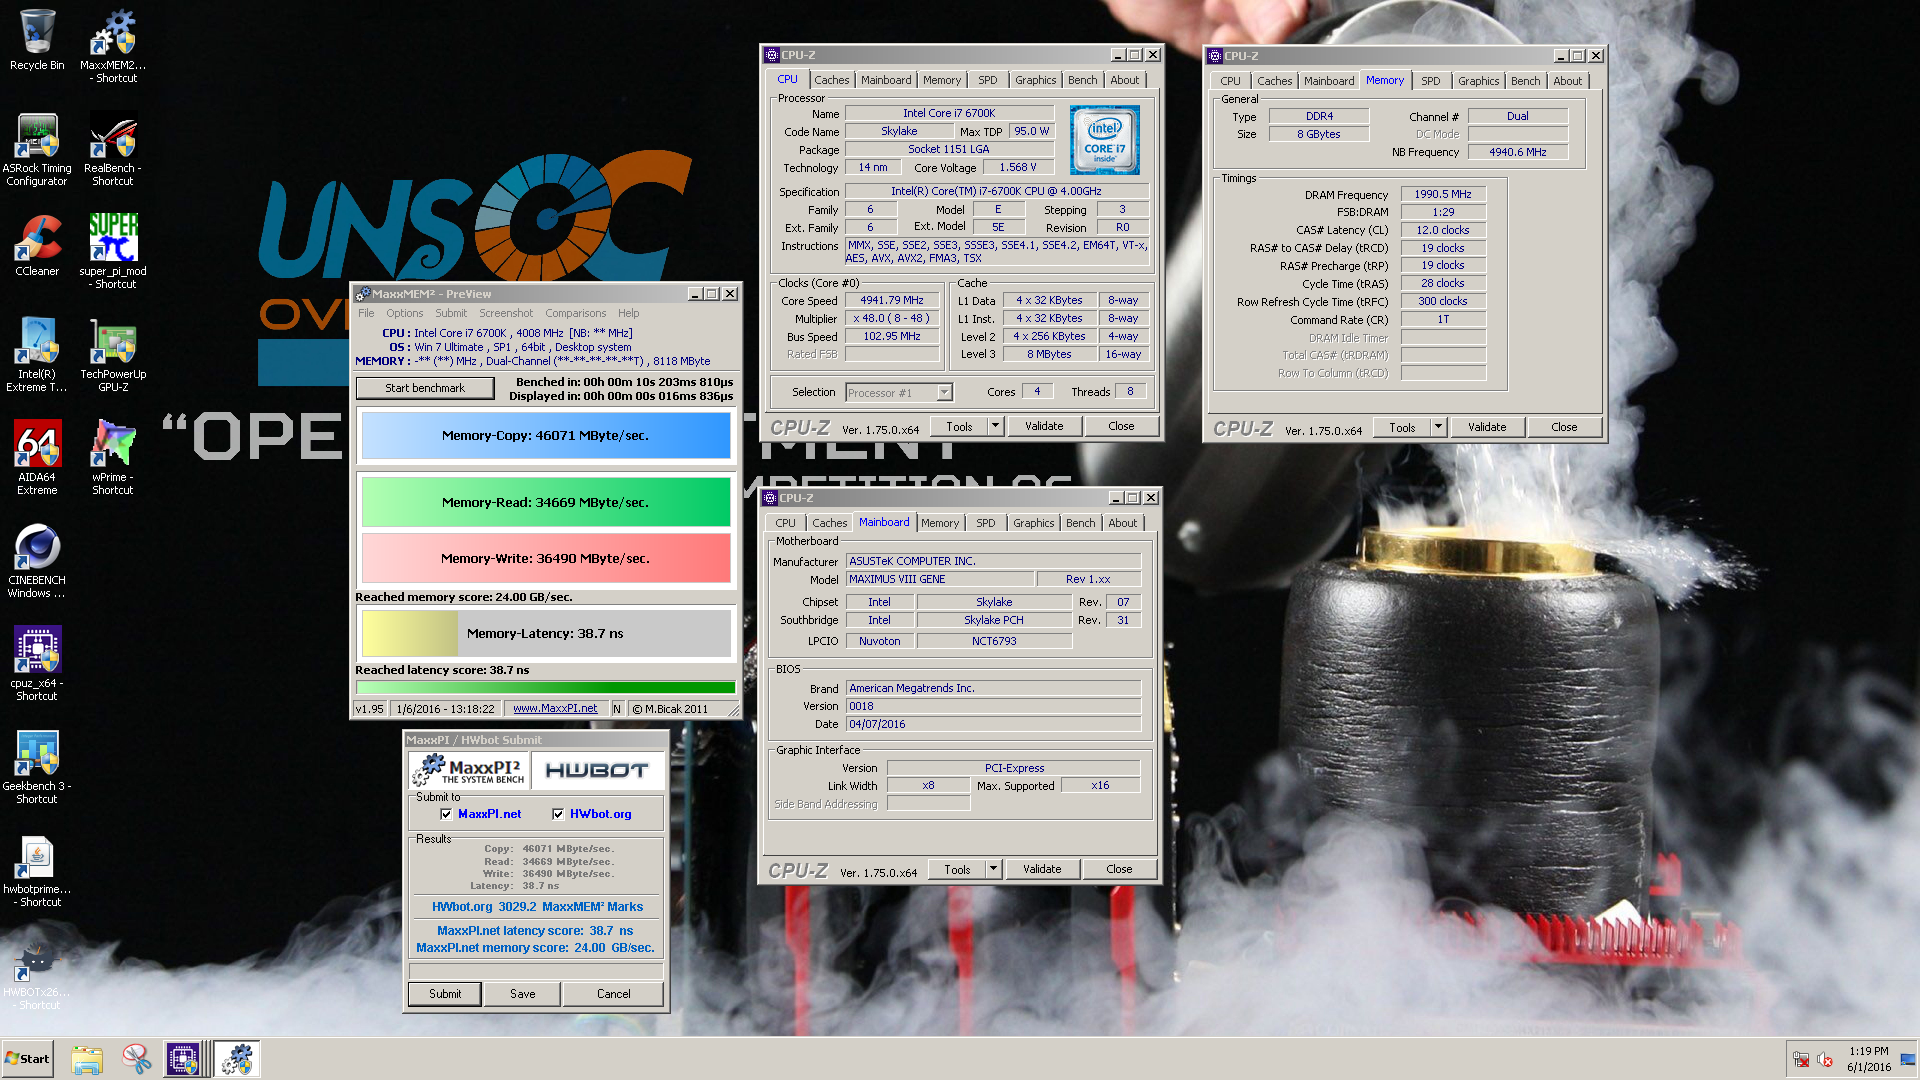Select the CINEBENCH Windows desktop icon
This screenshot has width=1920, height=1080.
tap(37, 561)
